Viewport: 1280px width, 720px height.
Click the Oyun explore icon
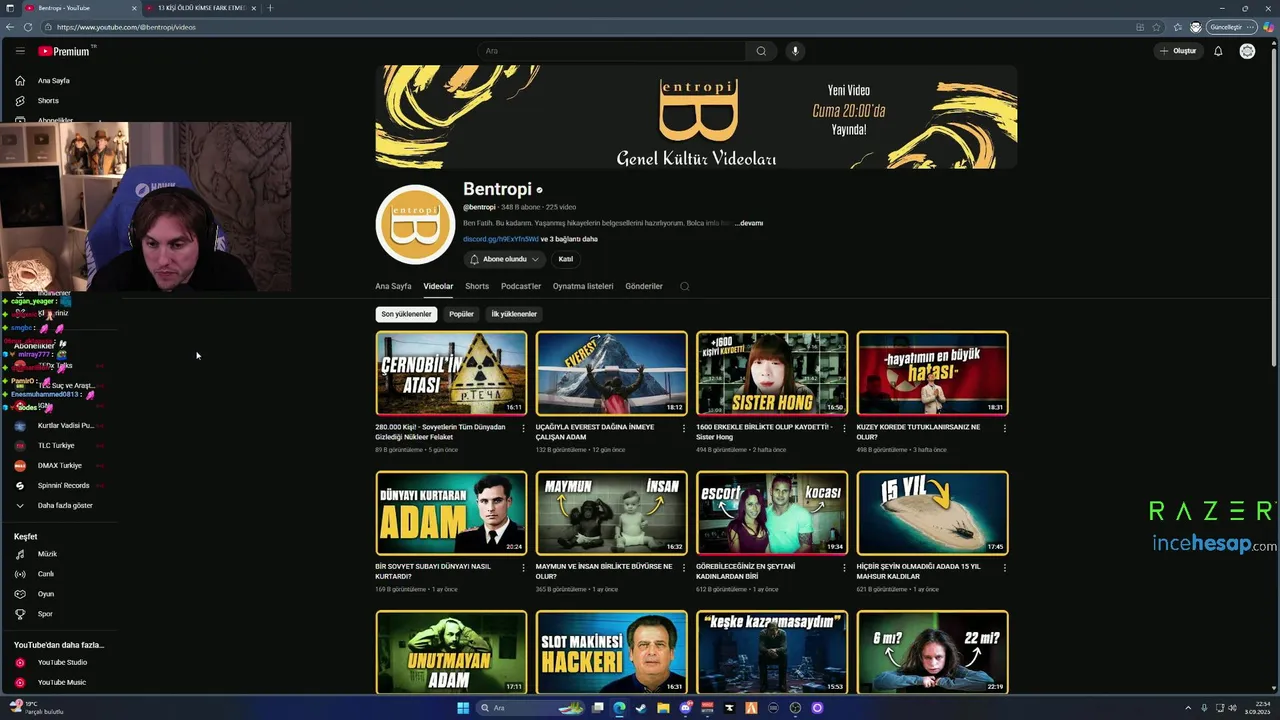pos(20,594)
